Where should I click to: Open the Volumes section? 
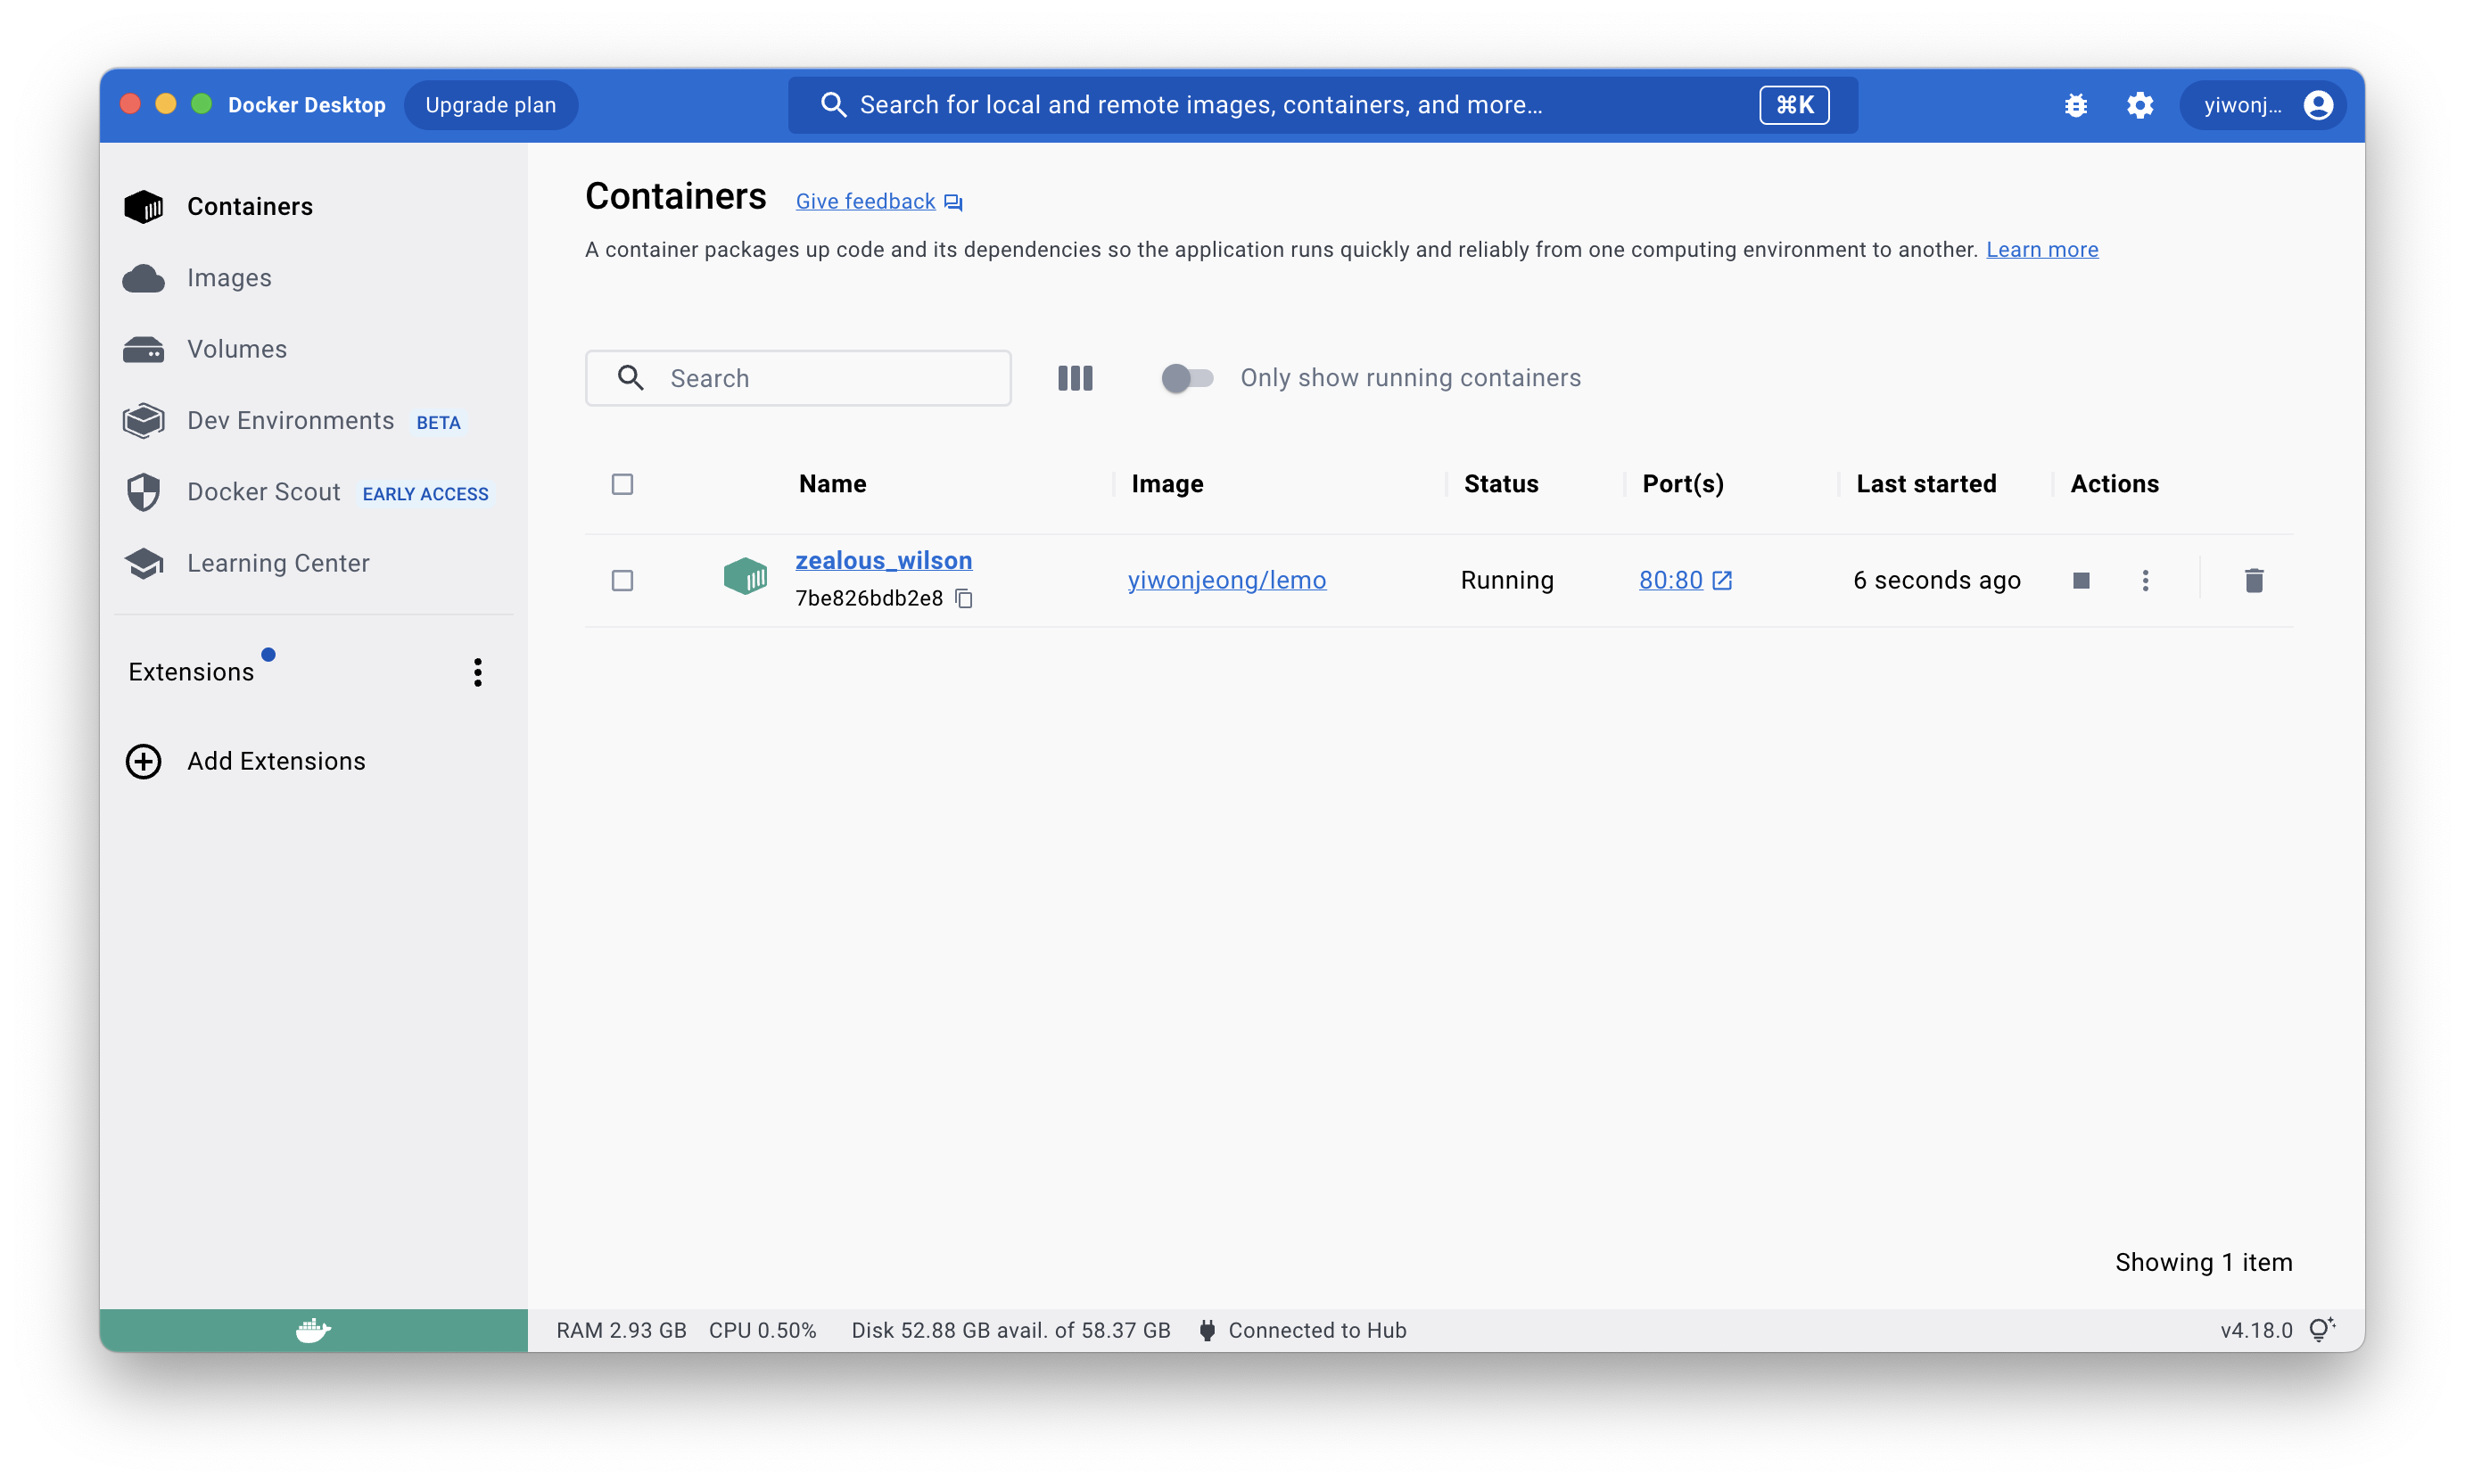(313, 349)
